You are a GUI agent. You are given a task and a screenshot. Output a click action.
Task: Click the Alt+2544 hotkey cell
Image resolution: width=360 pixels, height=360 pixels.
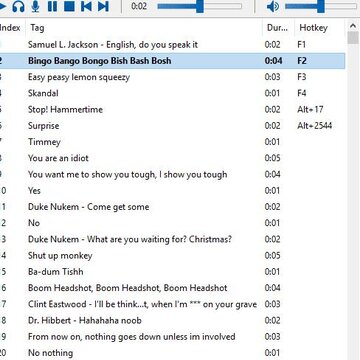point(315,126)
